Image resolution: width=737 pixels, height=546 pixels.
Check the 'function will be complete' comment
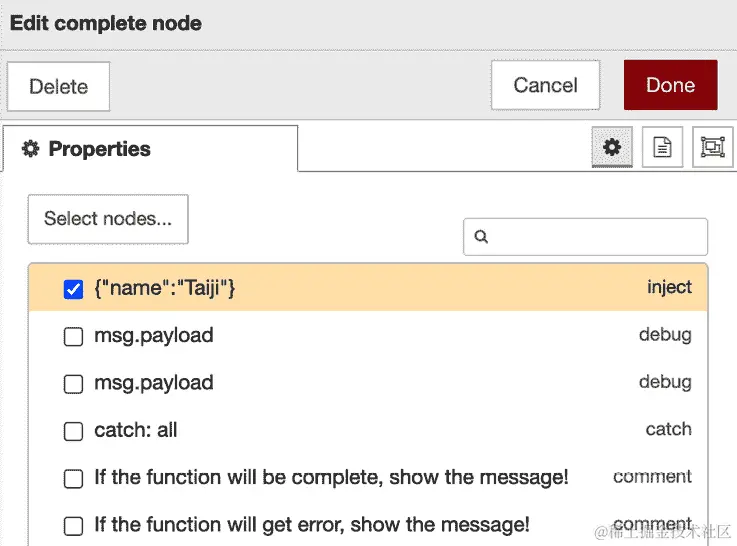73,479
